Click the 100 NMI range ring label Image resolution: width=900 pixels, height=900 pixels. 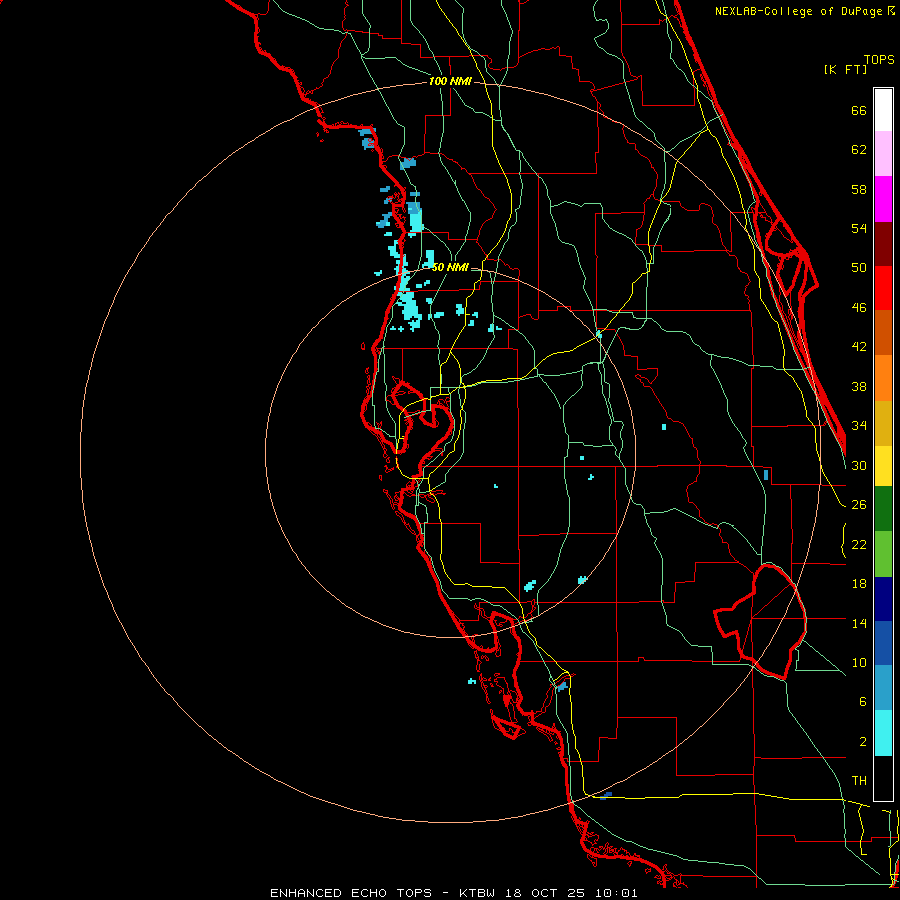[x=450, y=82]
